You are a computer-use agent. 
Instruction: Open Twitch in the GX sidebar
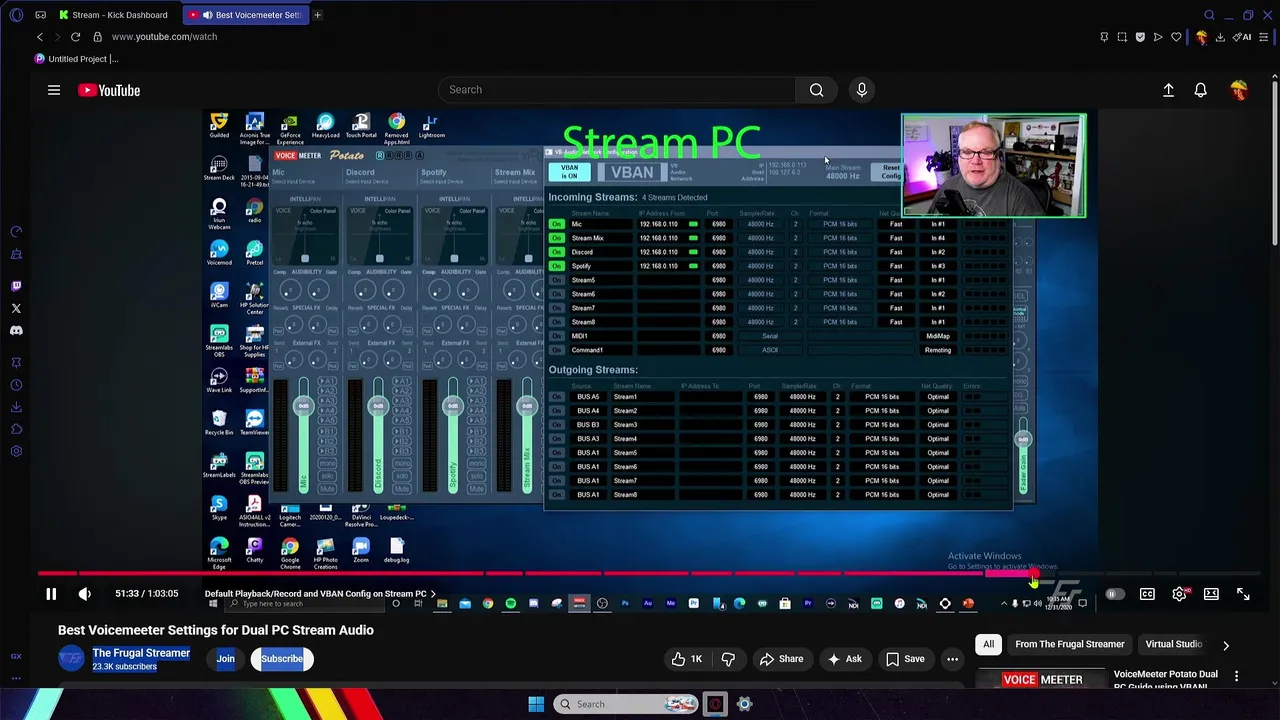[x=16, y=286]
